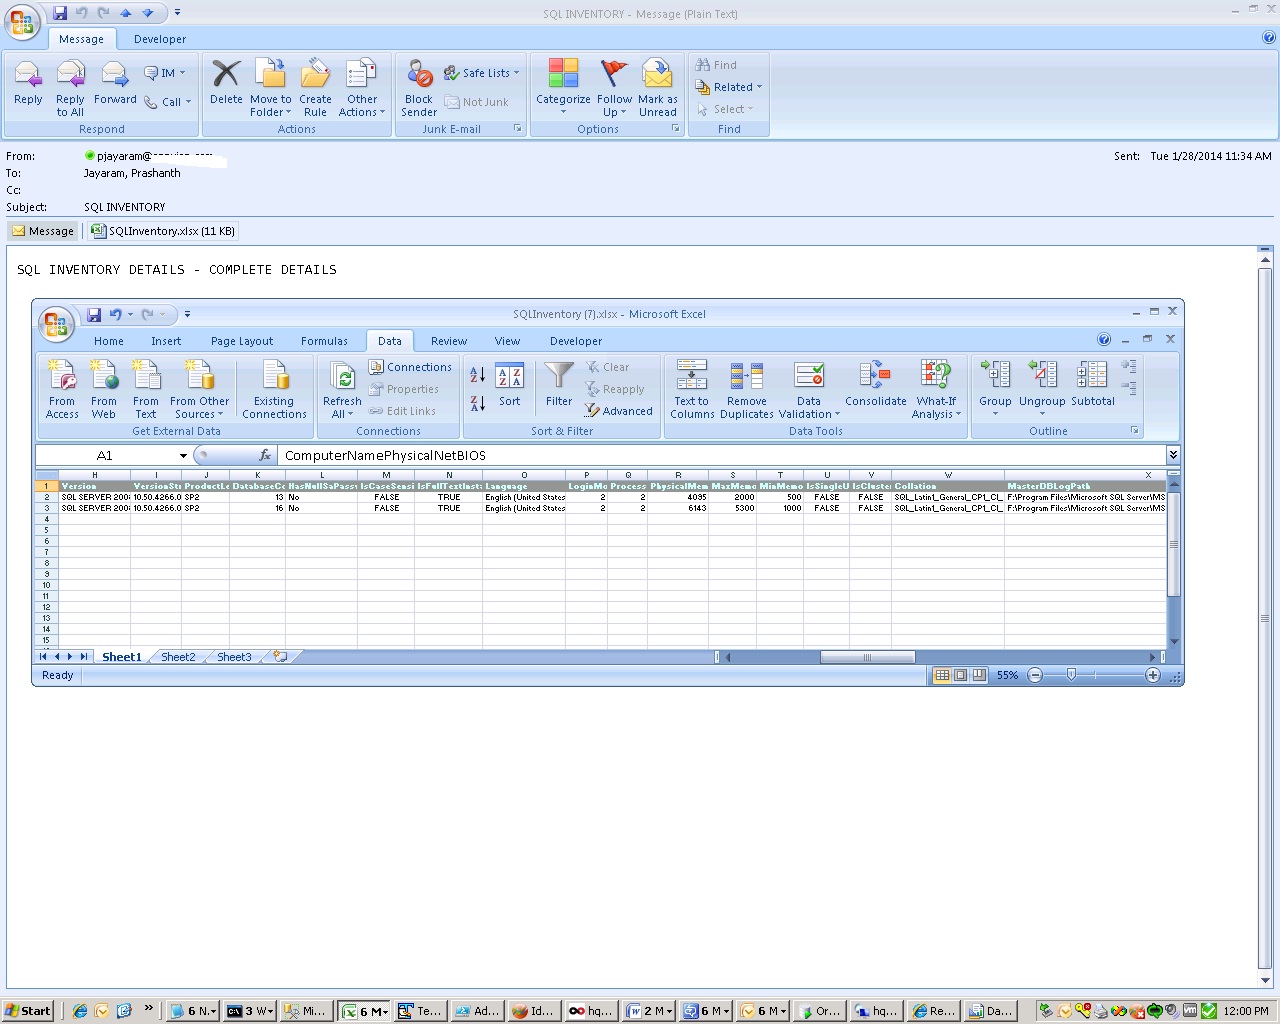Block Sender of this email
This screenshot has width=1280, height=1024.
pos(419,86)
